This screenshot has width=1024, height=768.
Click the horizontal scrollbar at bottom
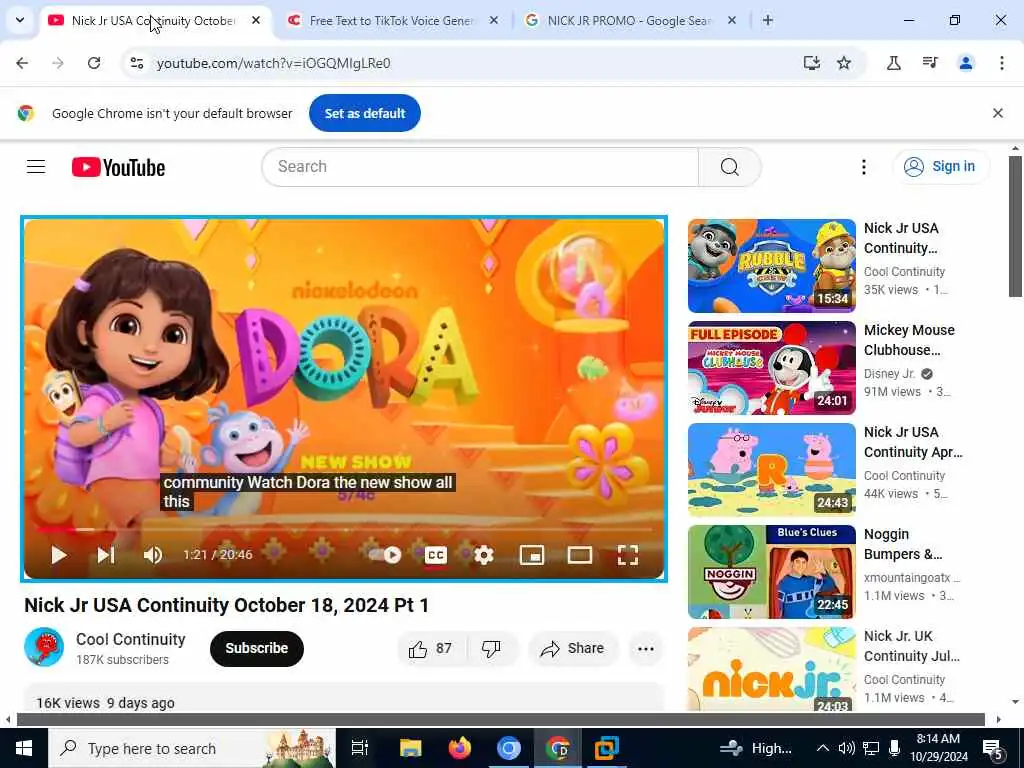(x=500, y=720)
